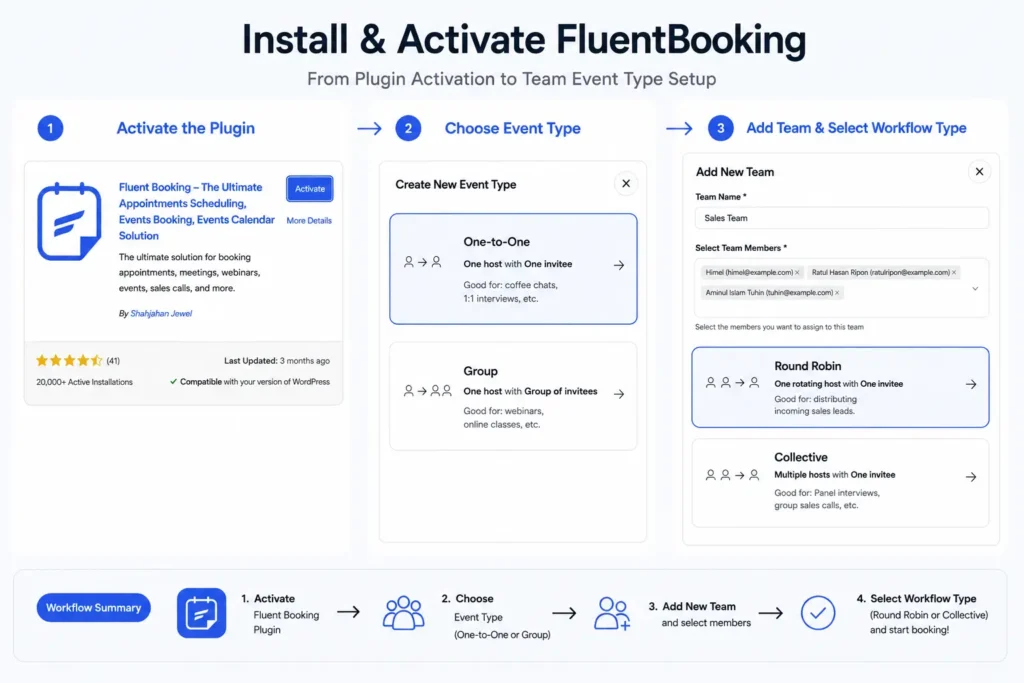
Task: Click the add team member icon in summary
Action: 612,613
